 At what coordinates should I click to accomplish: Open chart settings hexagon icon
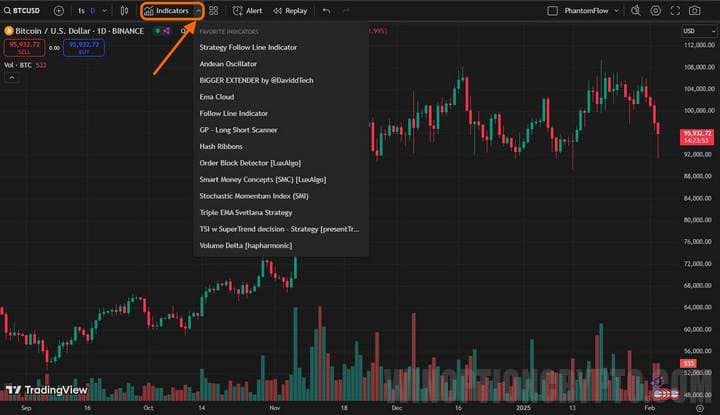[x=655, y=10]
